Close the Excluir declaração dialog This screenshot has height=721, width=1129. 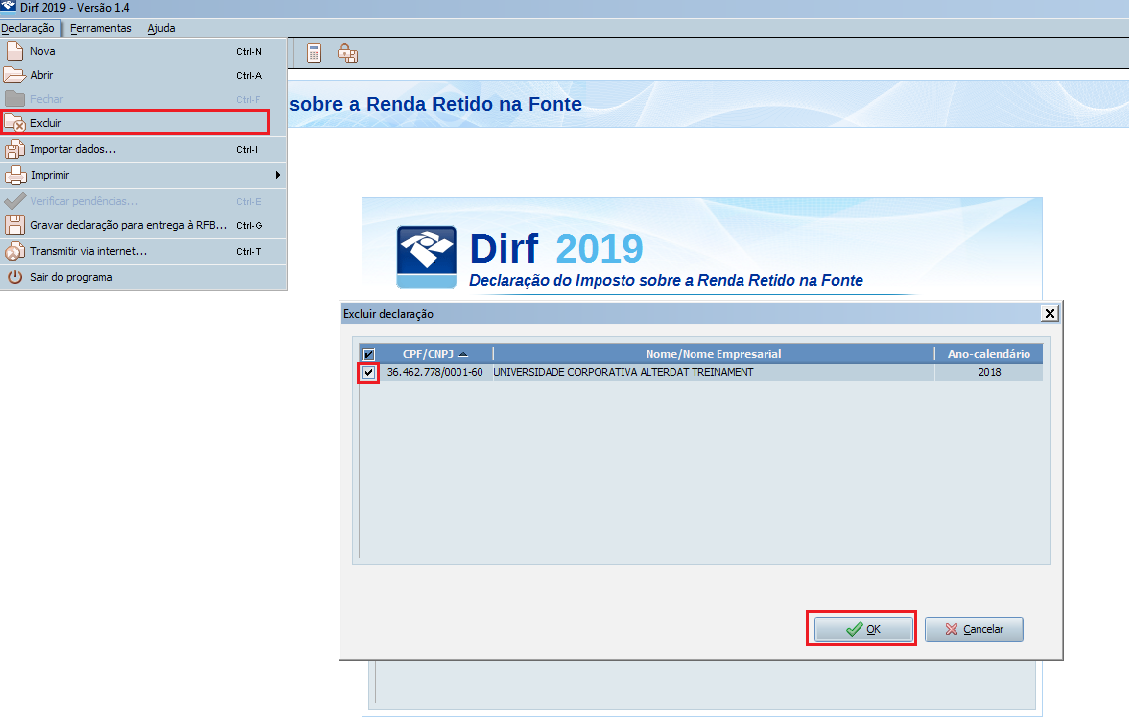coord(1050,313)
